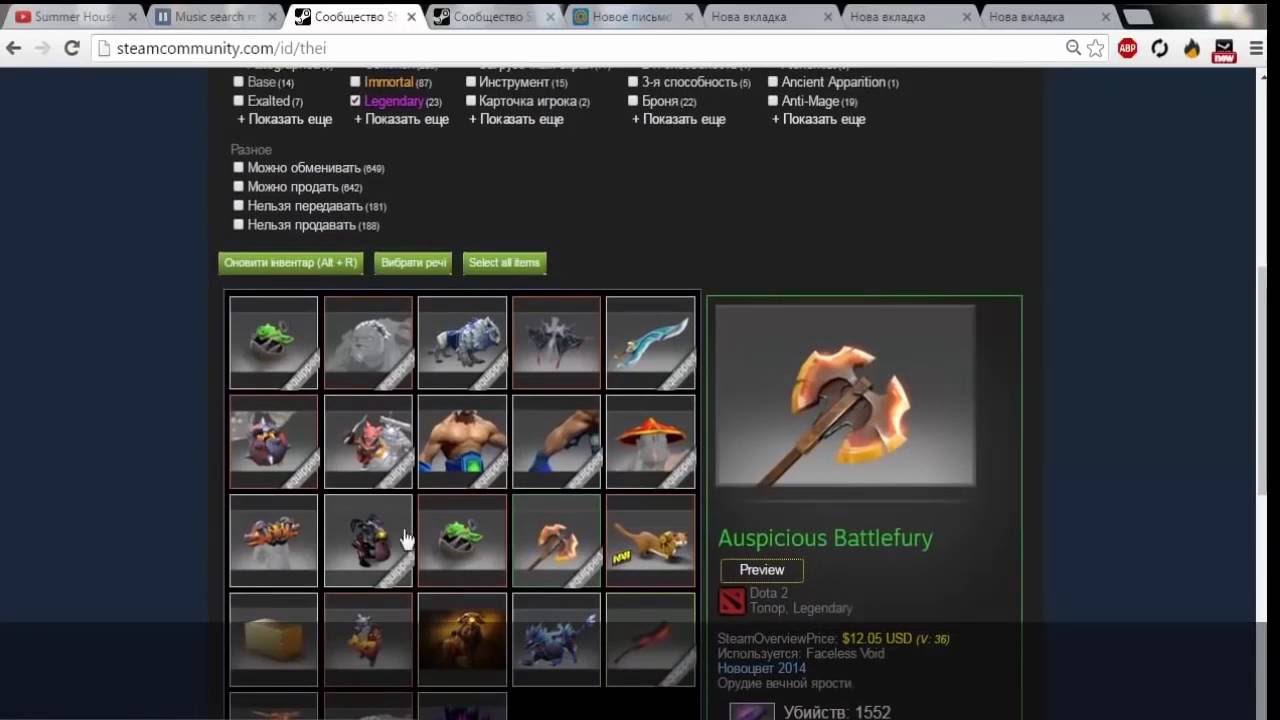The image size is (1280, 720).
Task: Check the Base filter checkbox
Action: pos(238,82)
